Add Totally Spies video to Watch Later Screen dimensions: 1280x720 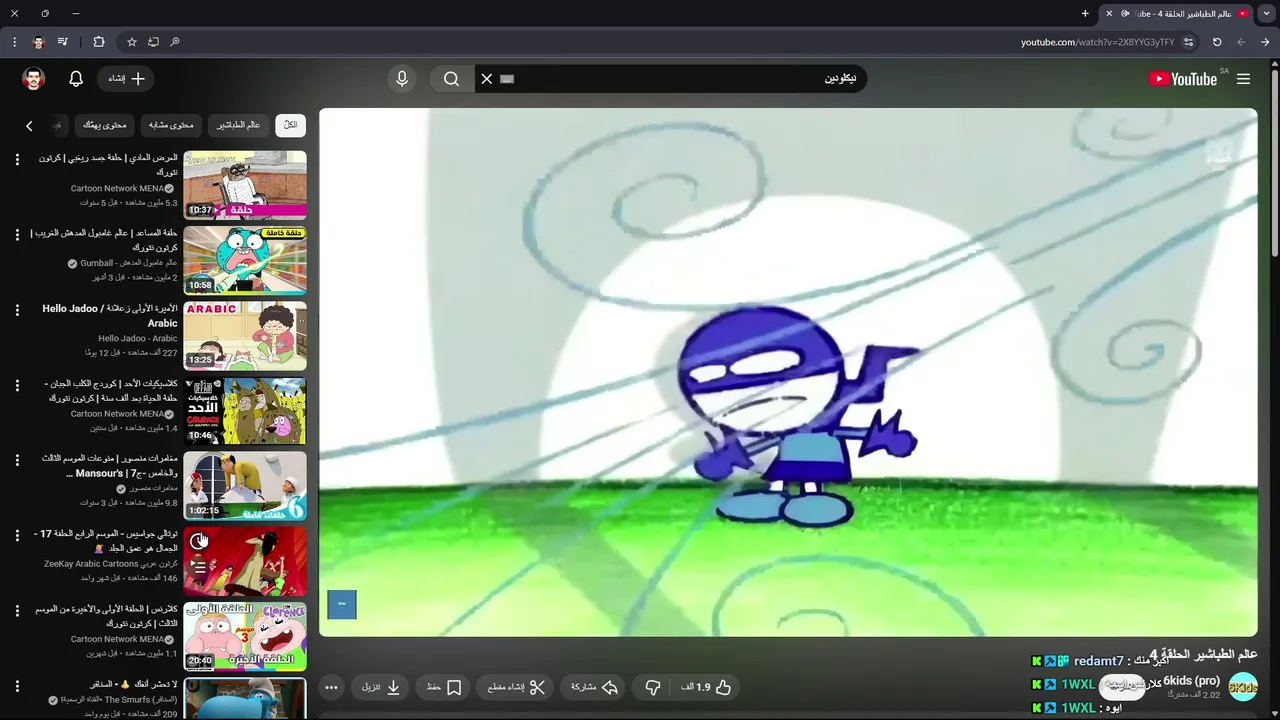[199, 542]
